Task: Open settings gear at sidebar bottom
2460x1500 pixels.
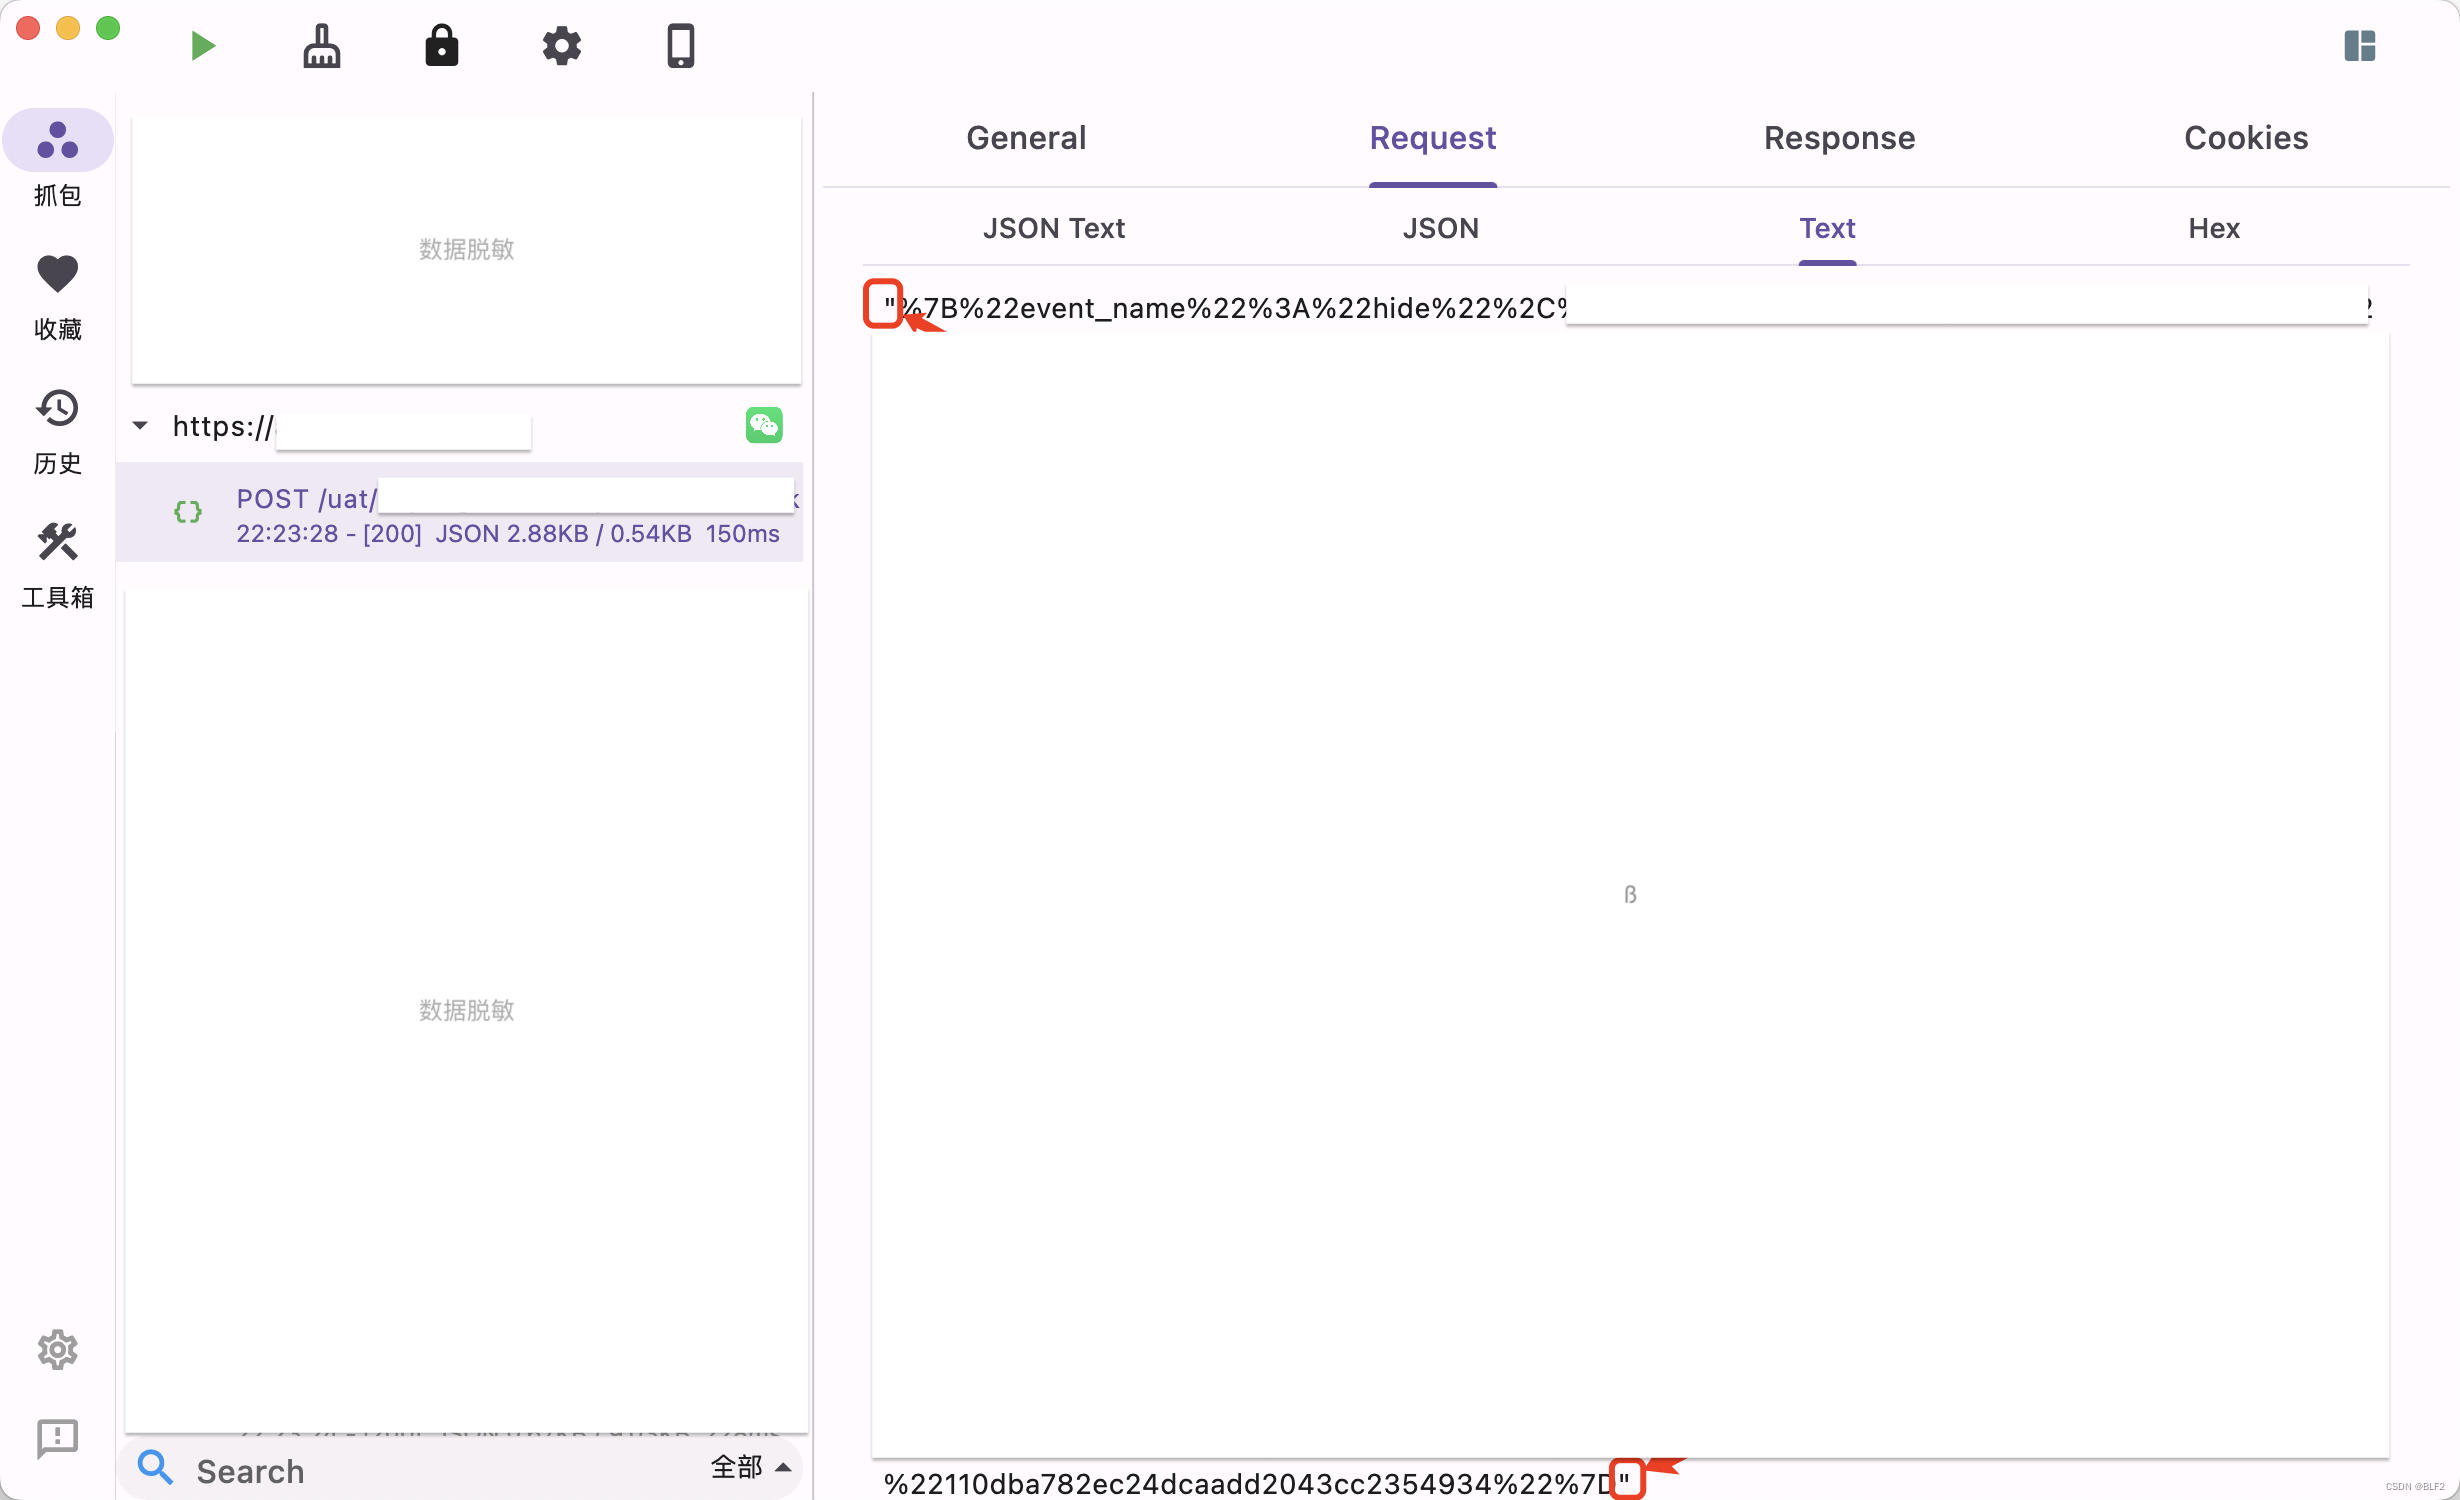Action: 58,1350
